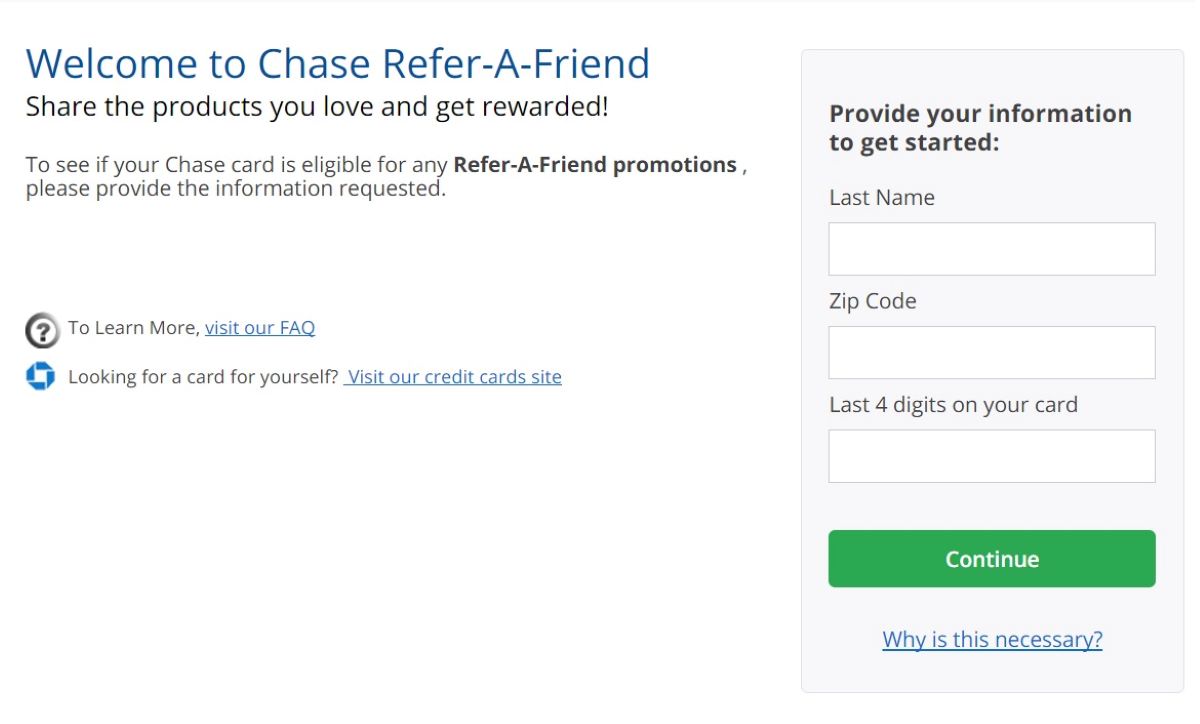Screen dimensions: 1200x724
Task: Follow the 'visit our FAQ' link
Action: (x=260, y=327)
